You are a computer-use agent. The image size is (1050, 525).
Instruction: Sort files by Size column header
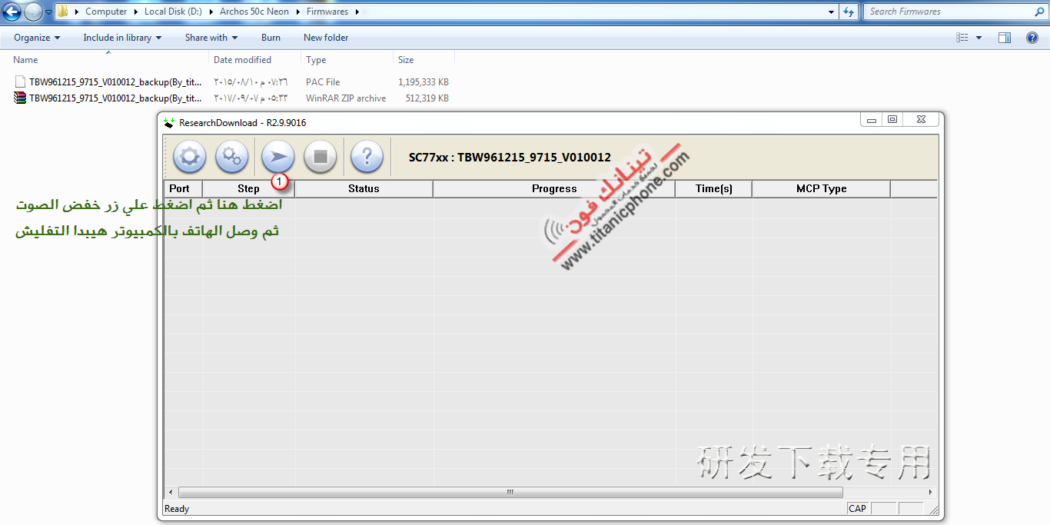(406, 60)
